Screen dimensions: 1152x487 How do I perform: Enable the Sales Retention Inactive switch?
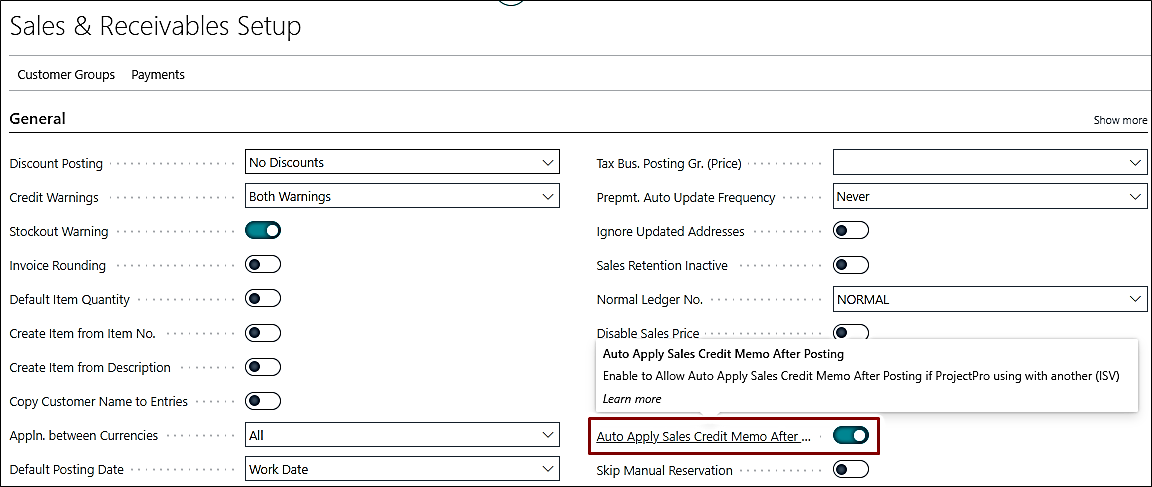click(851, 265)
